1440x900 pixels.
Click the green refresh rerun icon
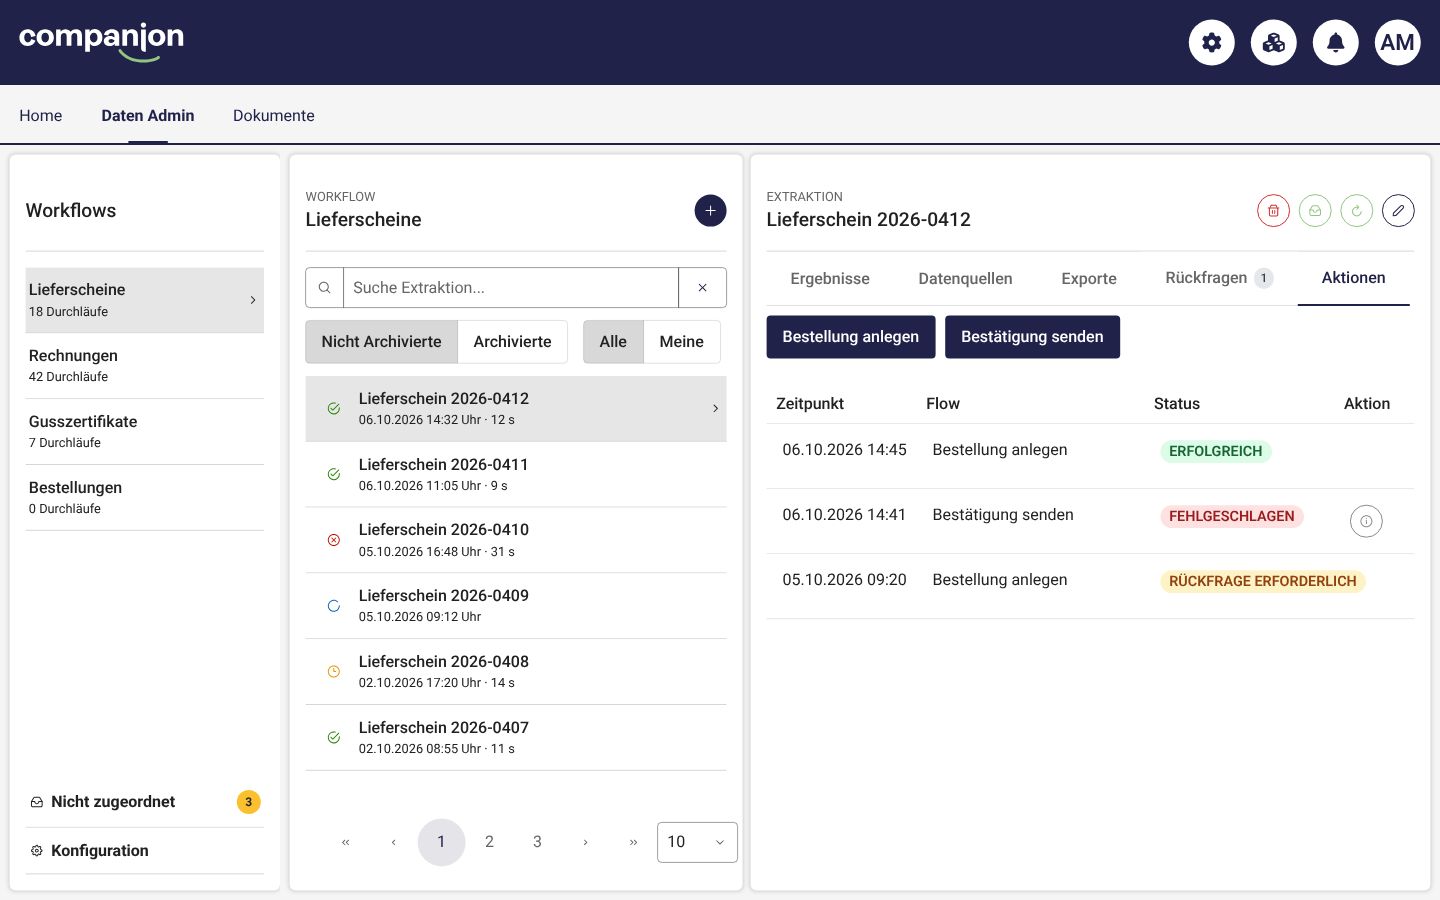point(1357,211)
